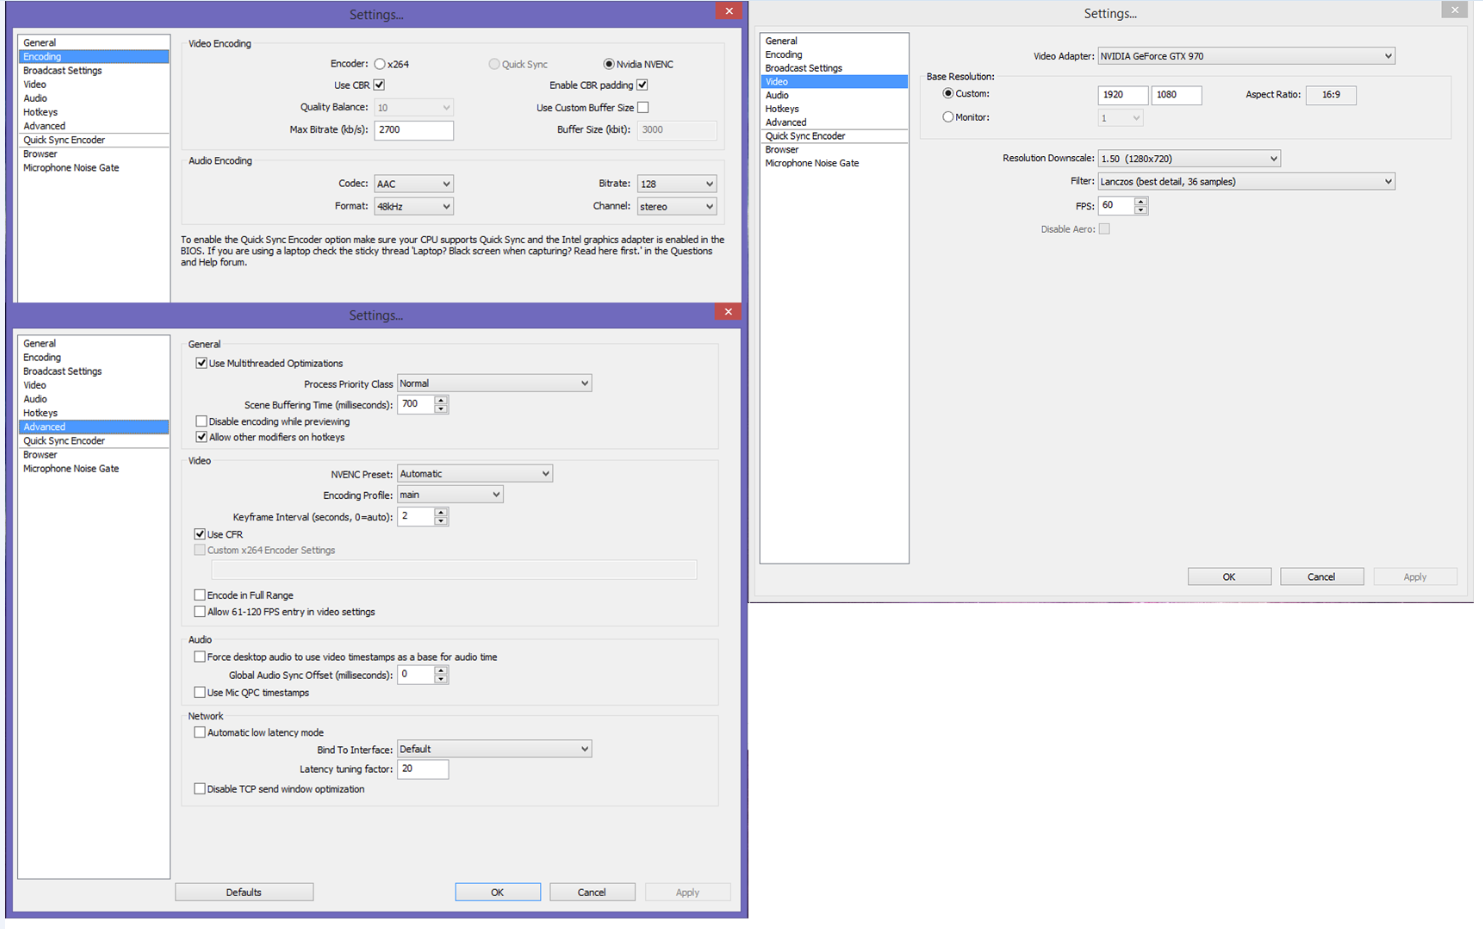This screenshot has height=929, width=1483.
Task: Click Cancel in the Advanced settings window
Action: coord(592,892)
